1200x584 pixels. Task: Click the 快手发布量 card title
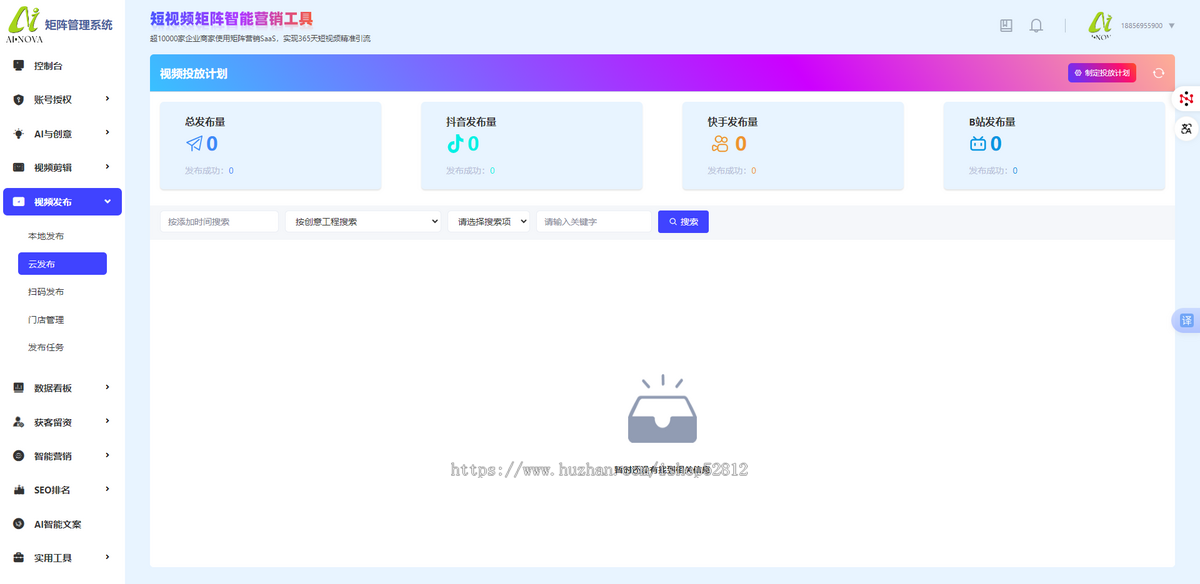pos(733,122)
